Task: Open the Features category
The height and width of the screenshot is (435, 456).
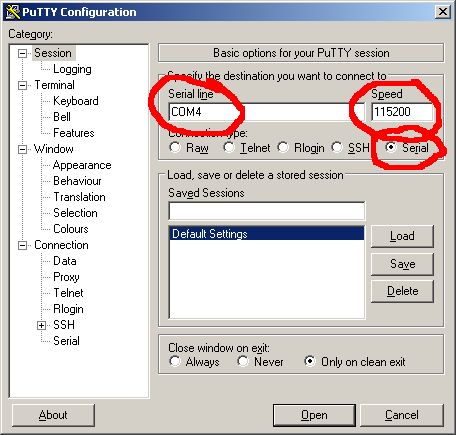Action: [74, 133]
